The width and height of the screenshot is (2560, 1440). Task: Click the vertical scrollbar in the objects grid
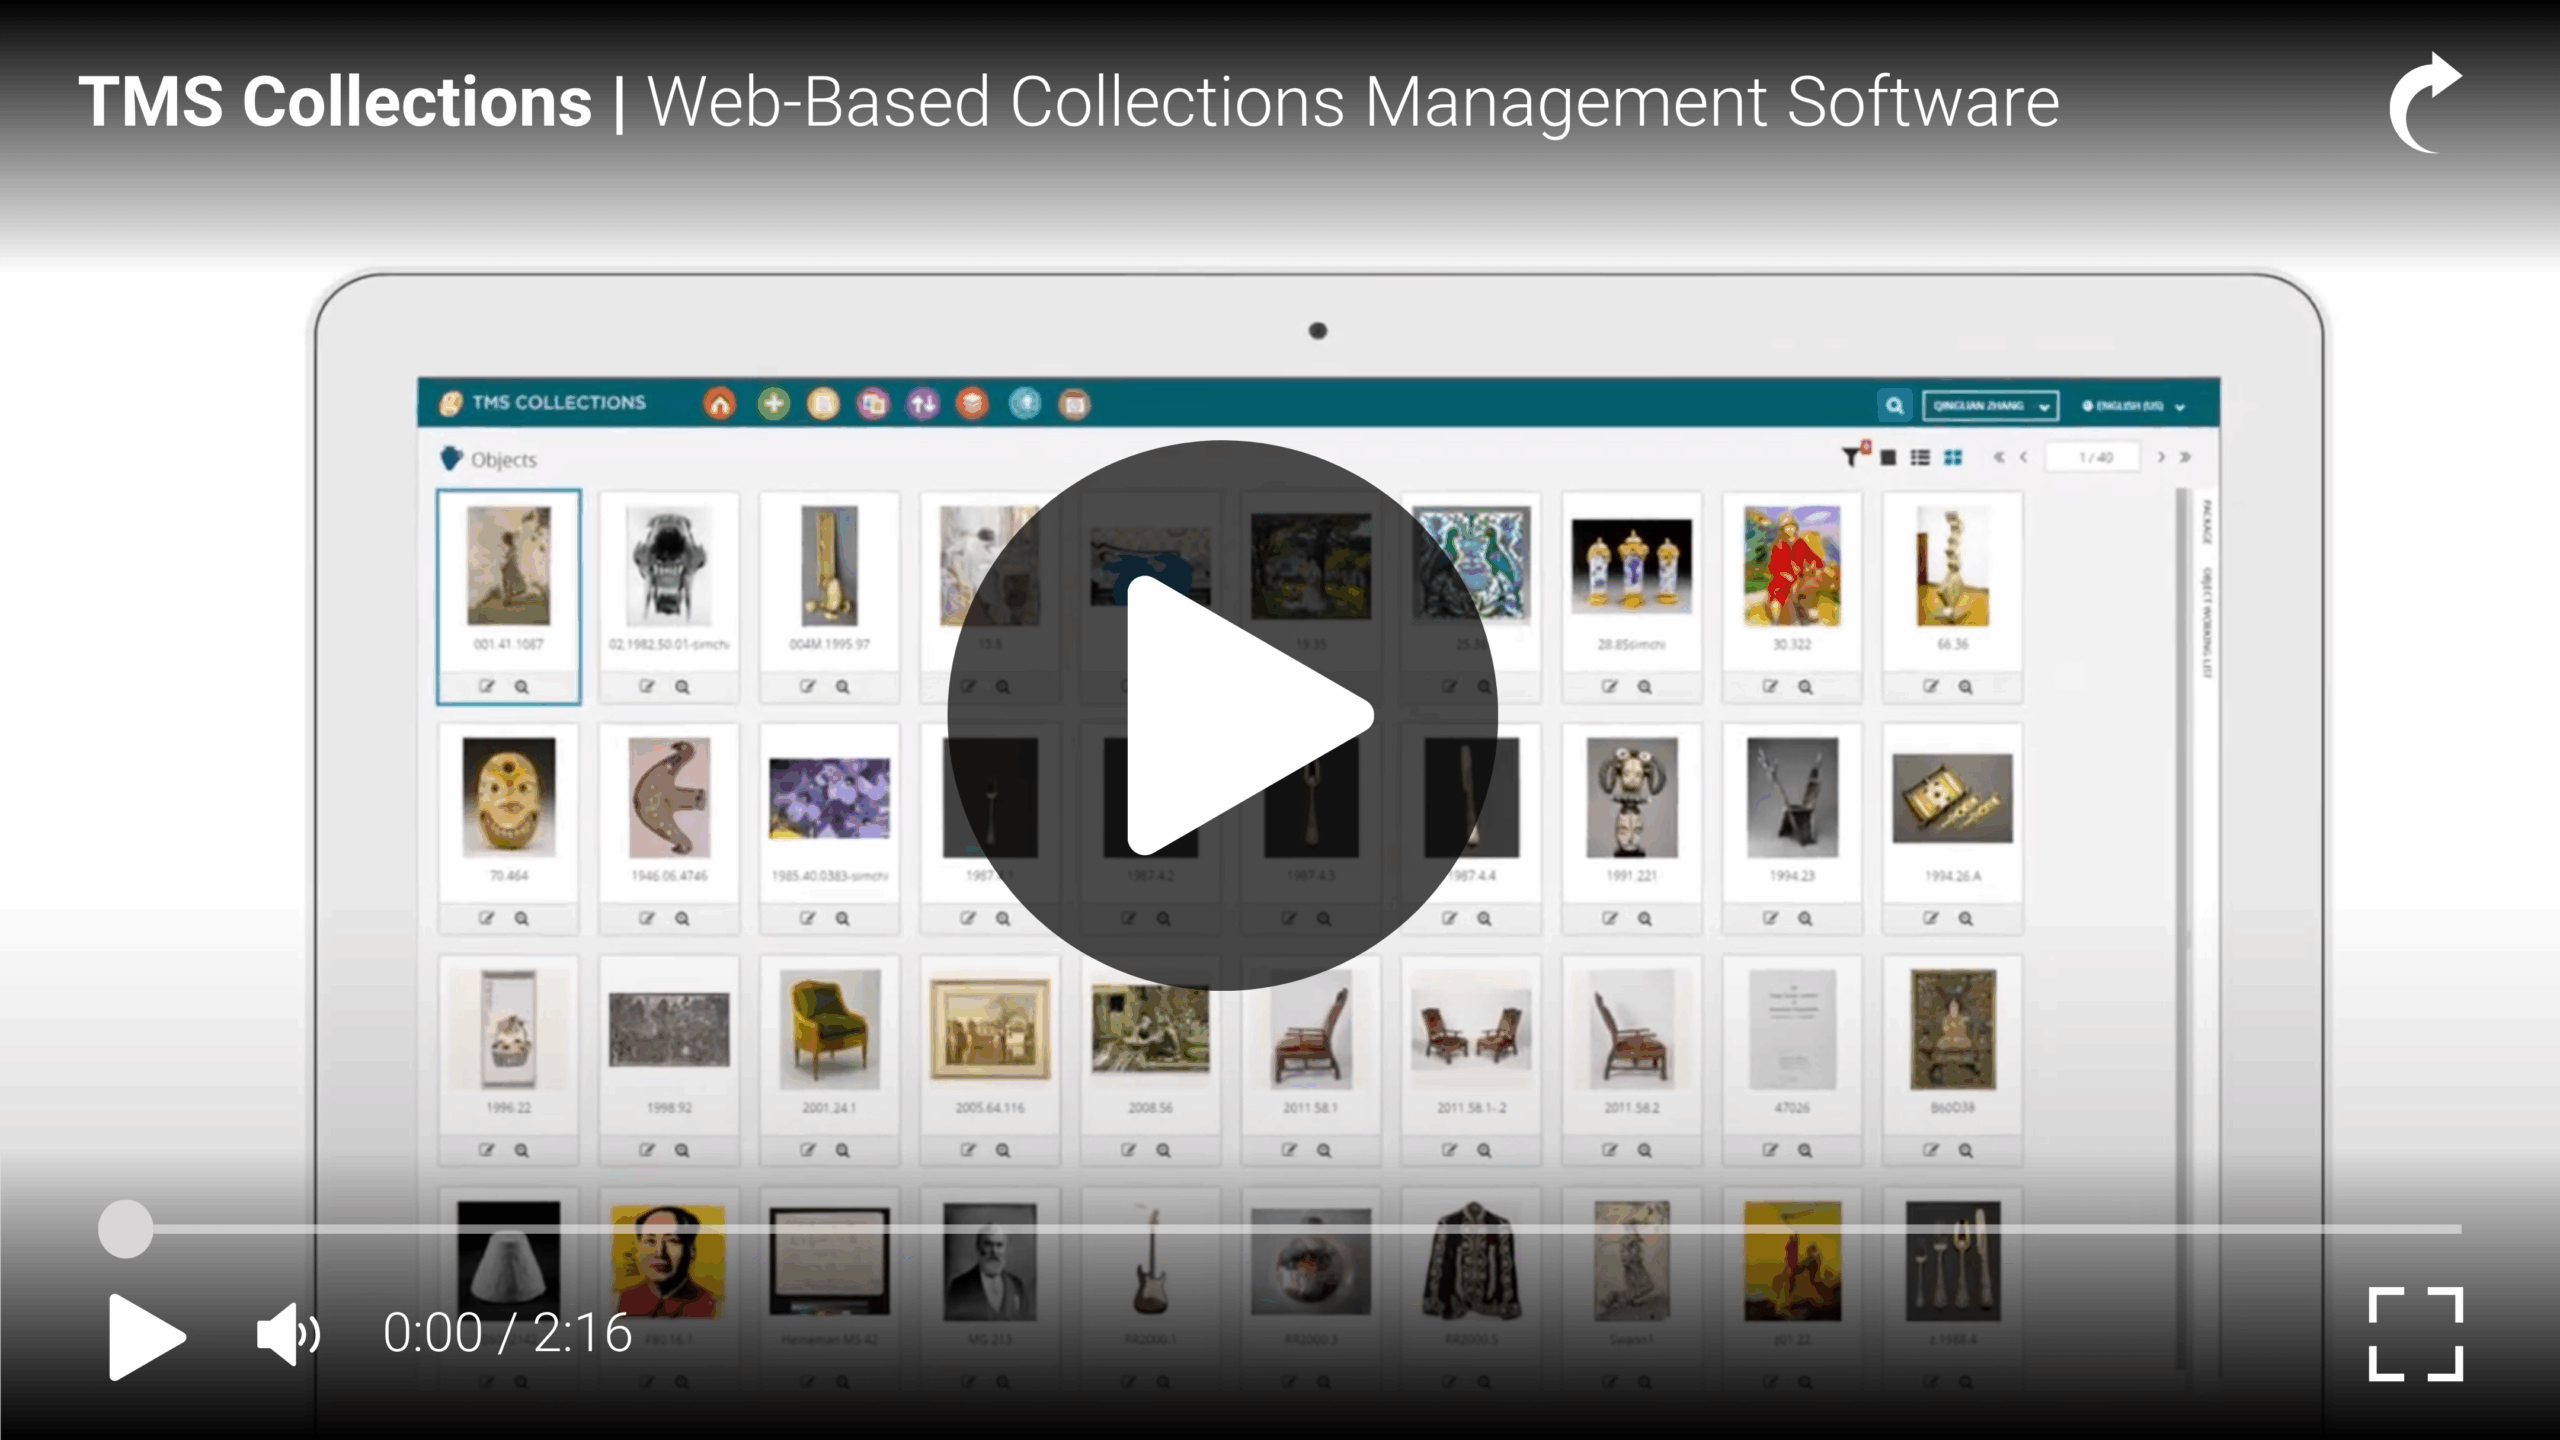pos(2183,930)
